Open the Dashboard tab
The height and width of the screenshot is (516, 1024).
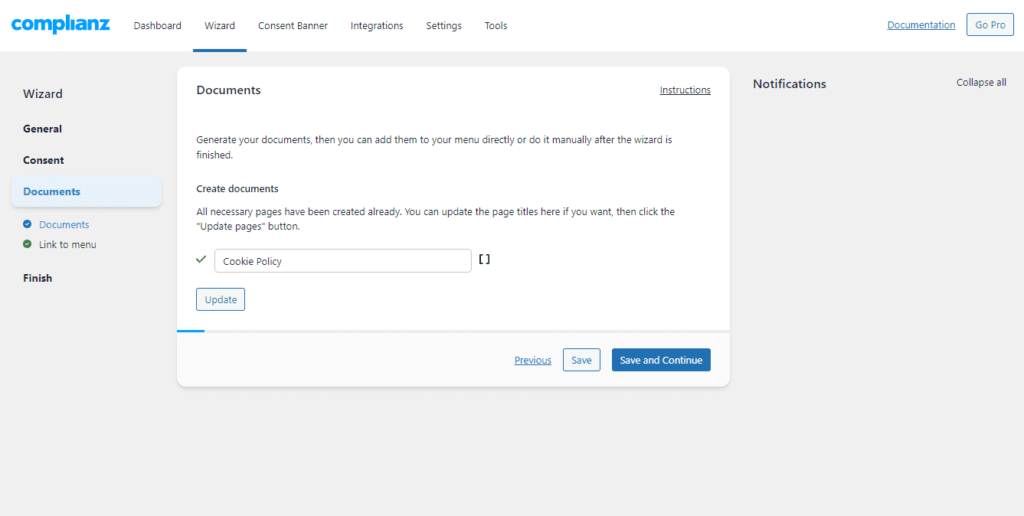click(x=157, y=26)
